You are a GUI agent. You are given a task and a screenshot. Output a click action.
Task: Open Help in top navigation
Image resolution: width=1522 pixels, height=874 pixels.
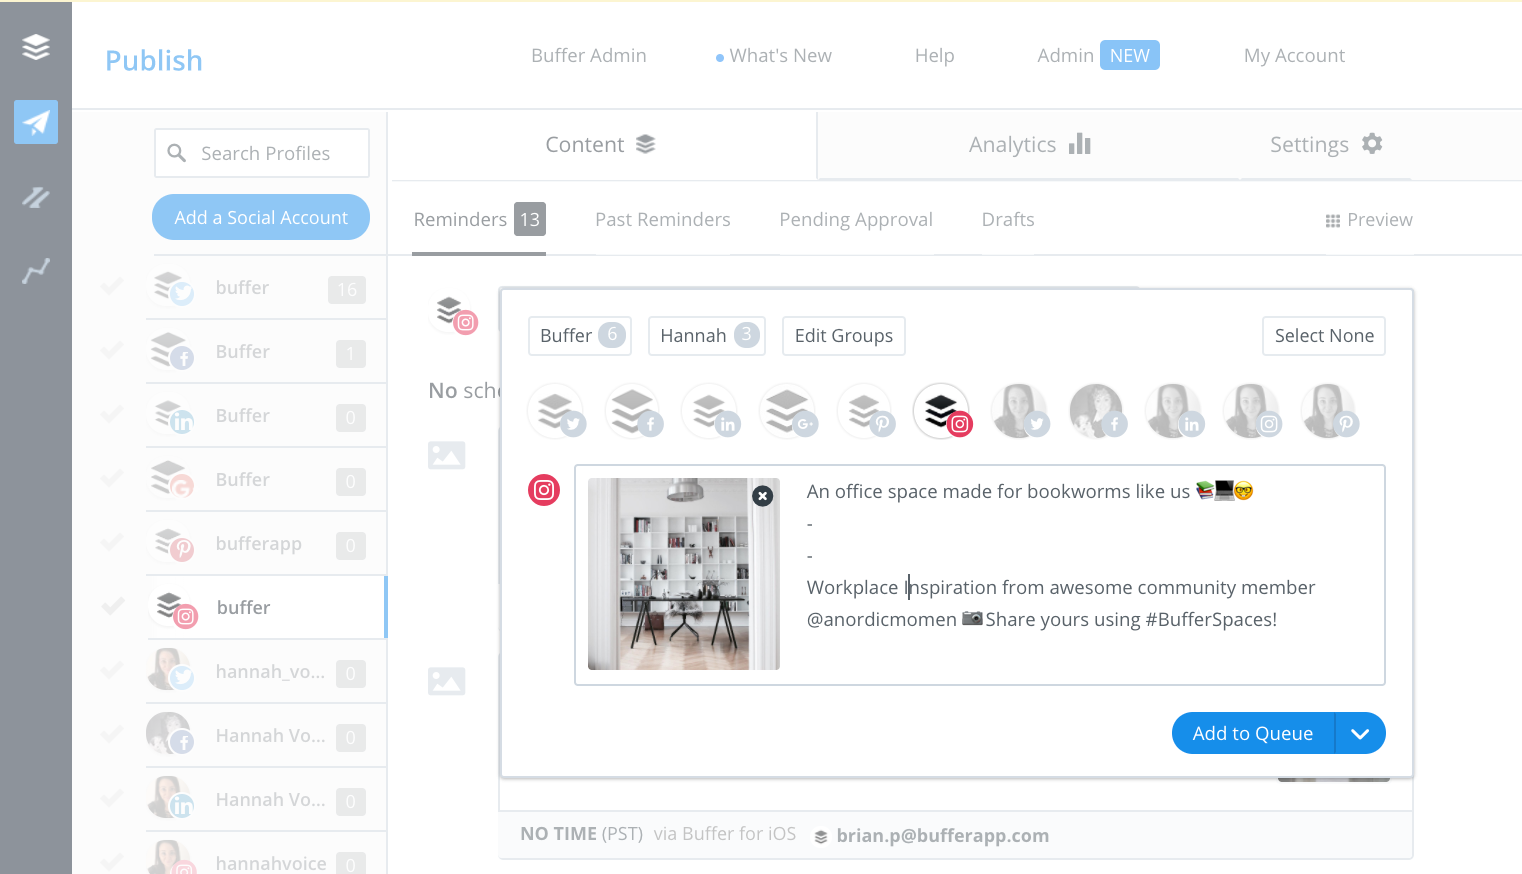pyautogui.click(x=935, y=56)
